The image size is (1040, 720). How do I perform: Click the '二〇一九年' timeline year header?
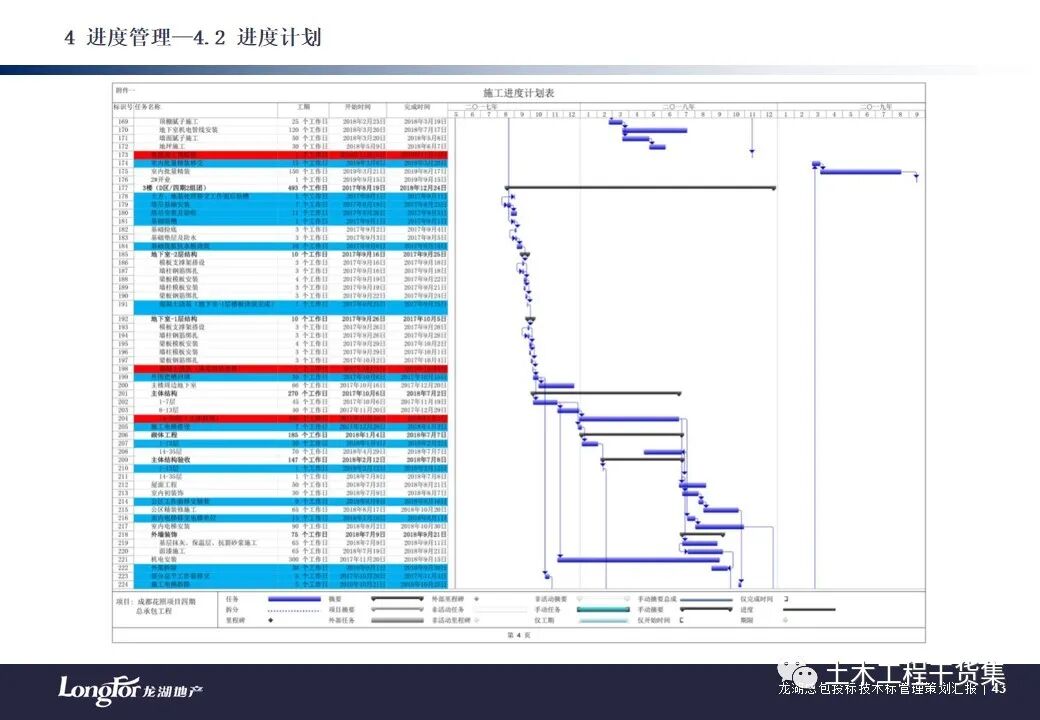click(x=876, y=107)
